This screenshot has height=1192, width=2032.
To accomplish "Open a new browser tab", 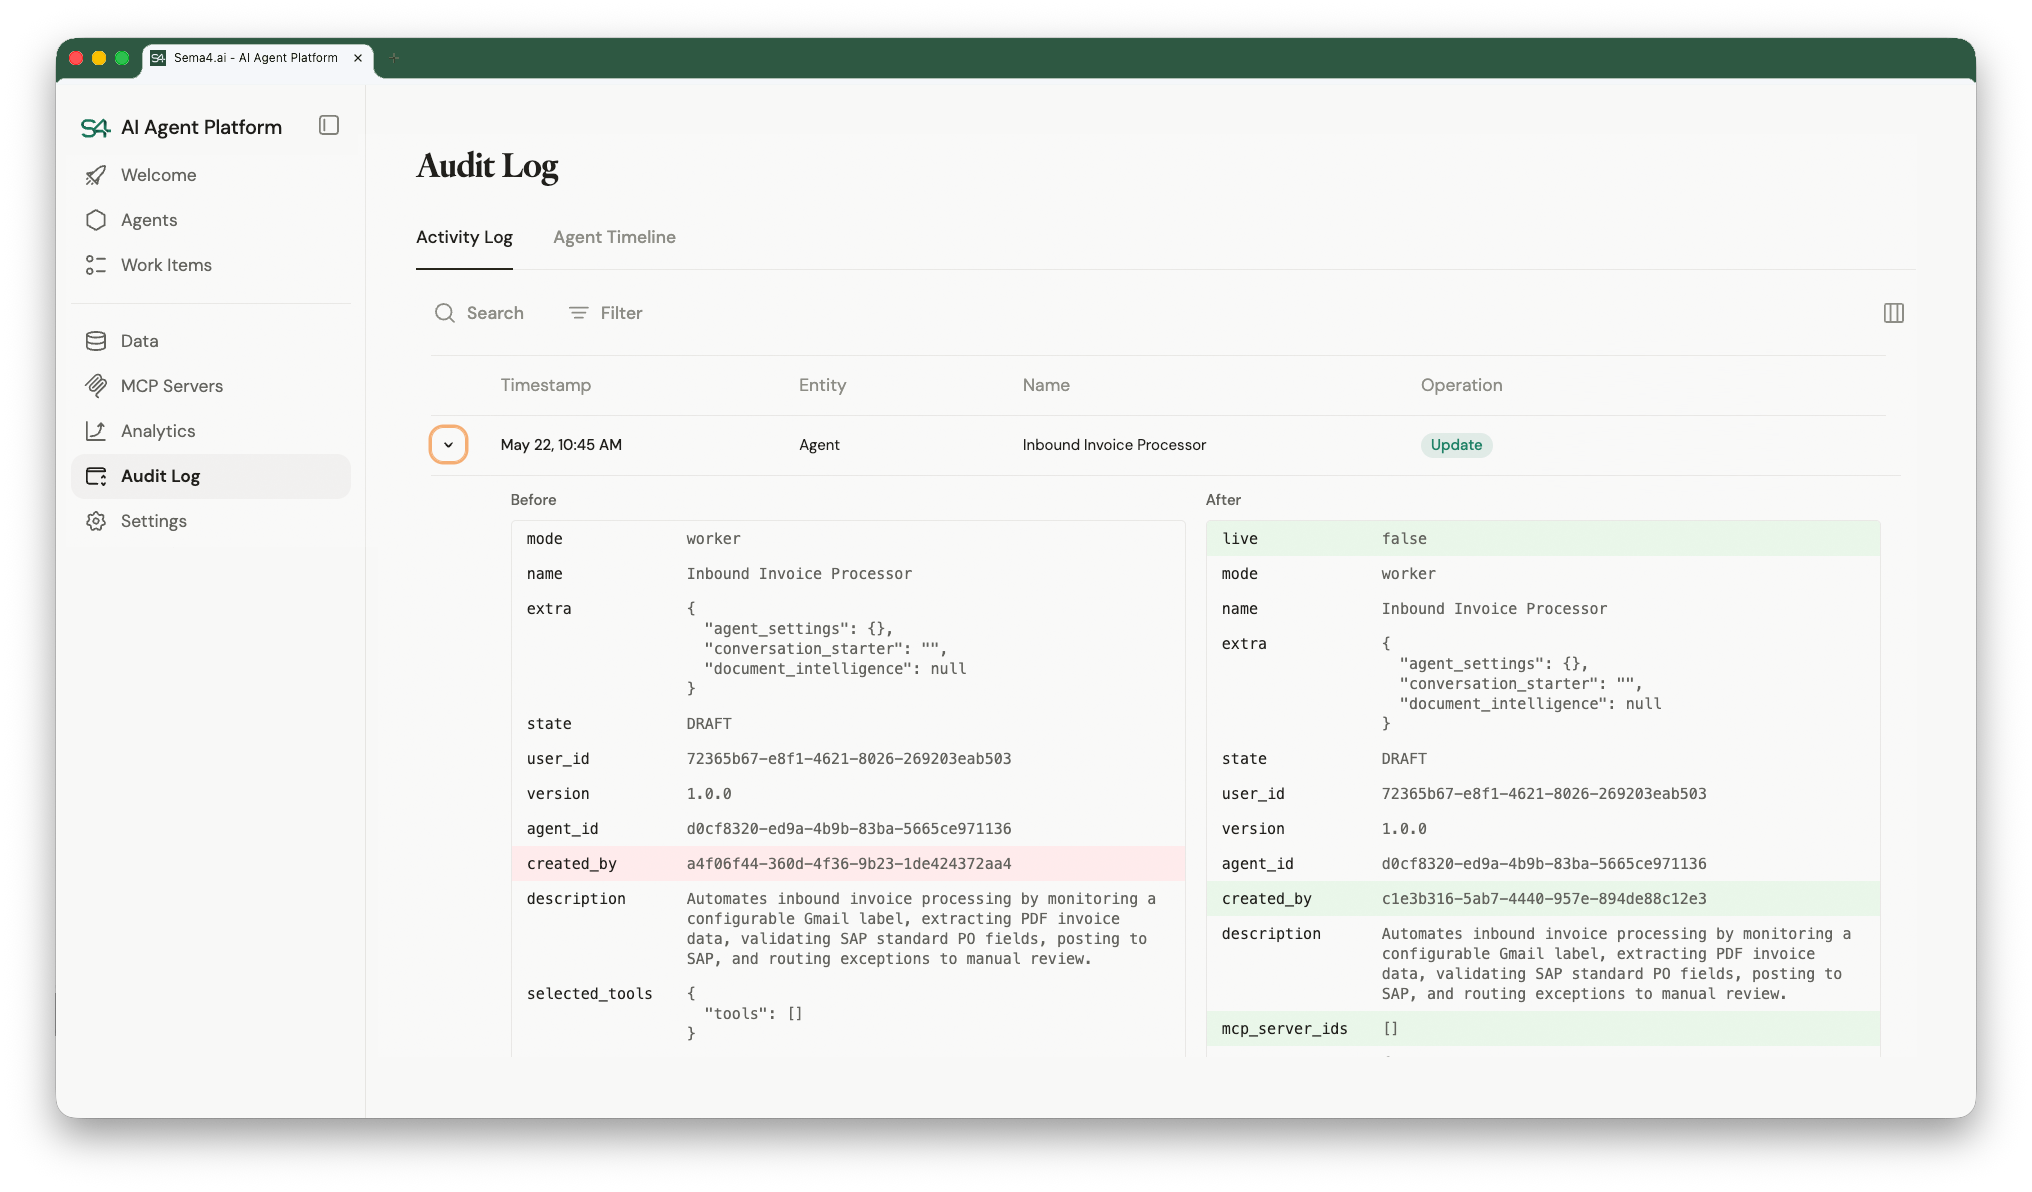I will (394, 58).
